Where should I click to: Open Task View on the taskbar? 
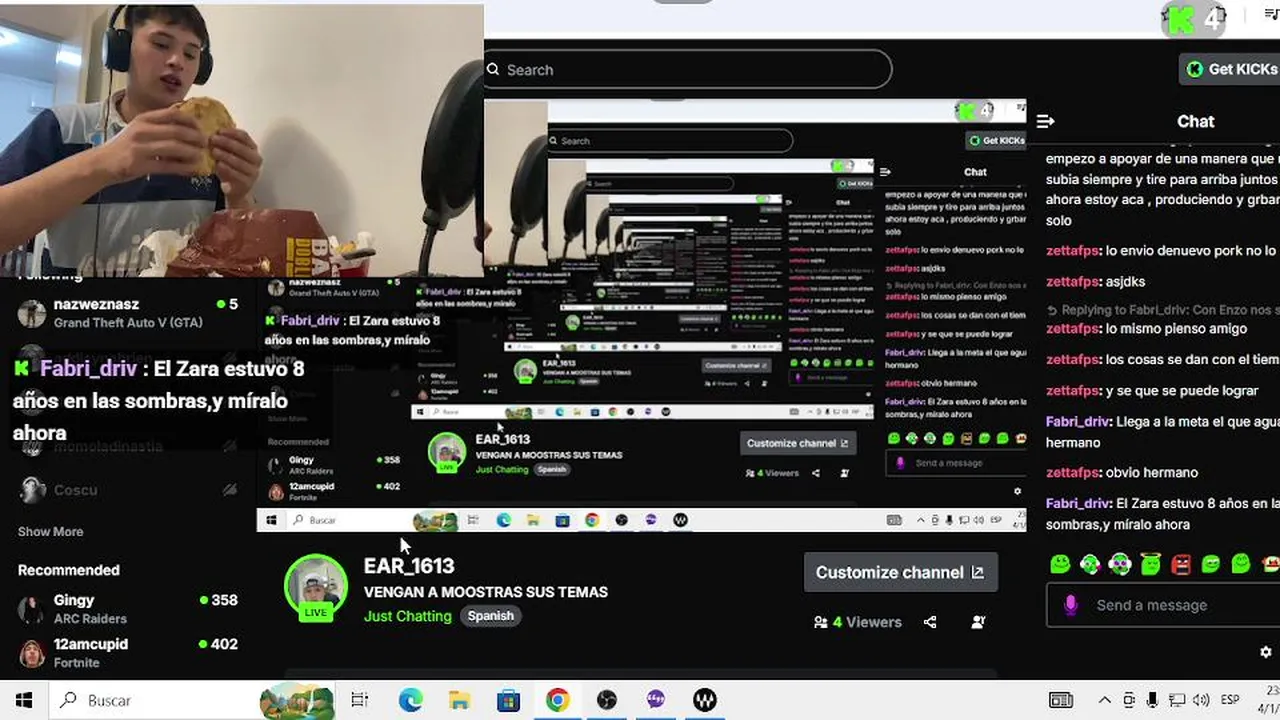coord(360,700)
